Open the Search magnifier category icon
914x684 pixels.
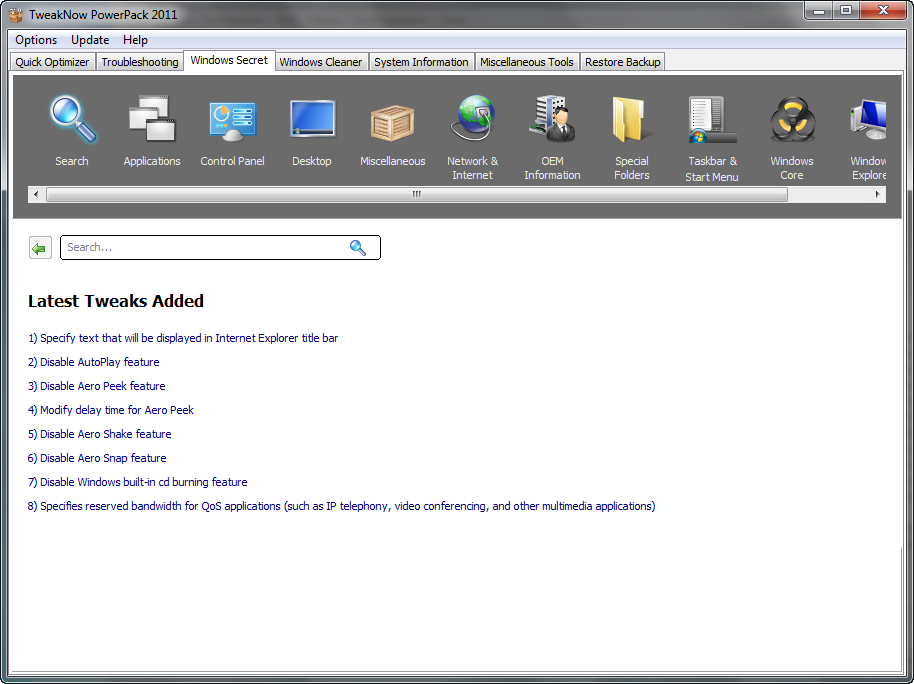point(72,120)
